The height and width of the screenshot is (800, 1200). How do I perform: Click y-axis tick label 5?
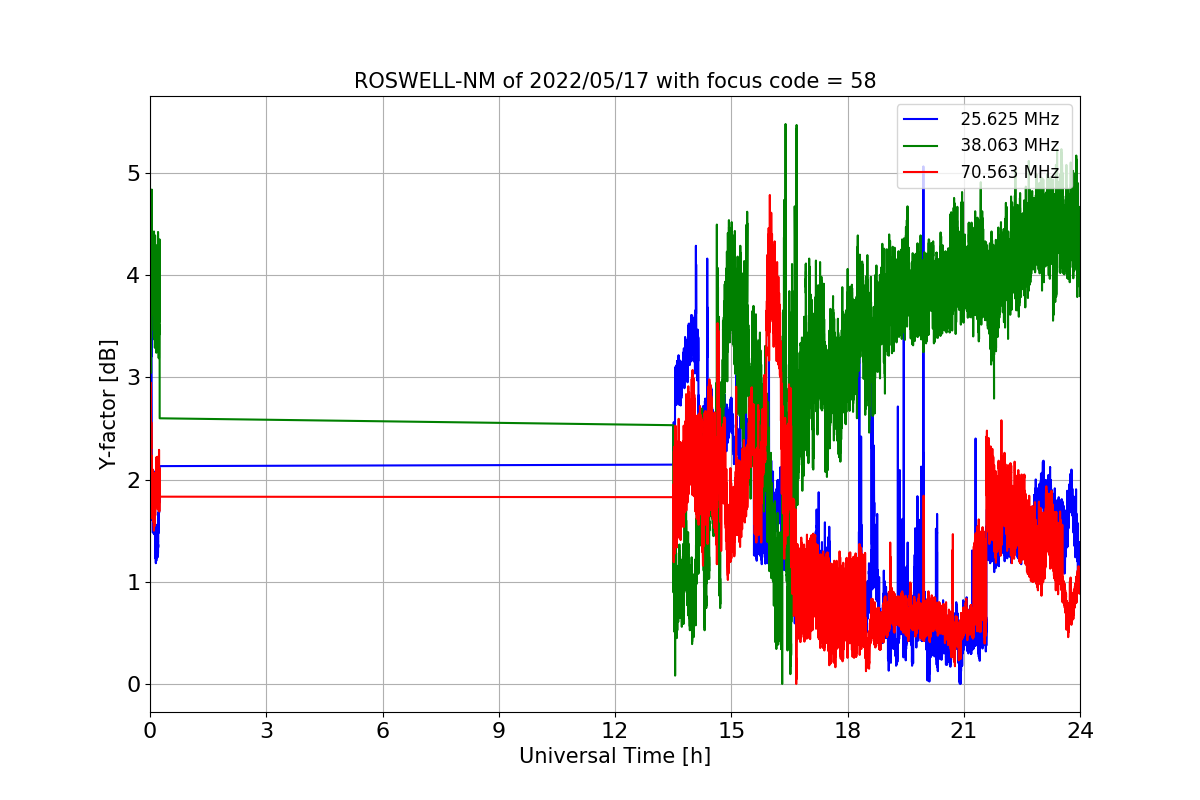[132, 174]
